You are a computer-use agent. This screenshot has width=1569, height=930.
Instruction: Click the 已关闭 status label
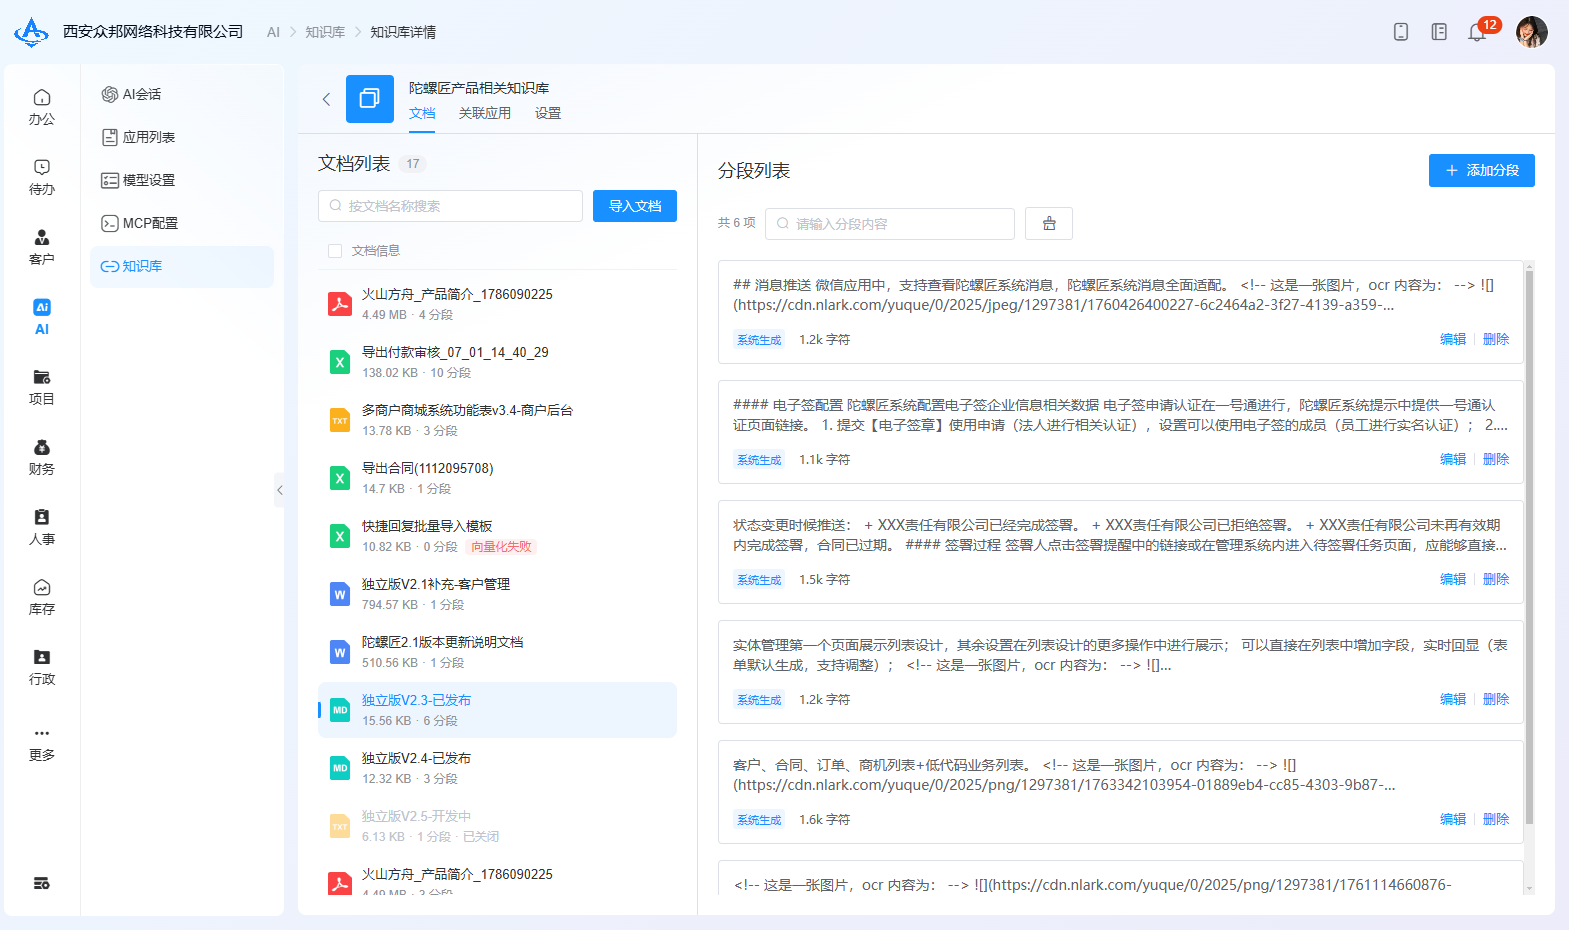pyautogui.click(x=481, y=837)
